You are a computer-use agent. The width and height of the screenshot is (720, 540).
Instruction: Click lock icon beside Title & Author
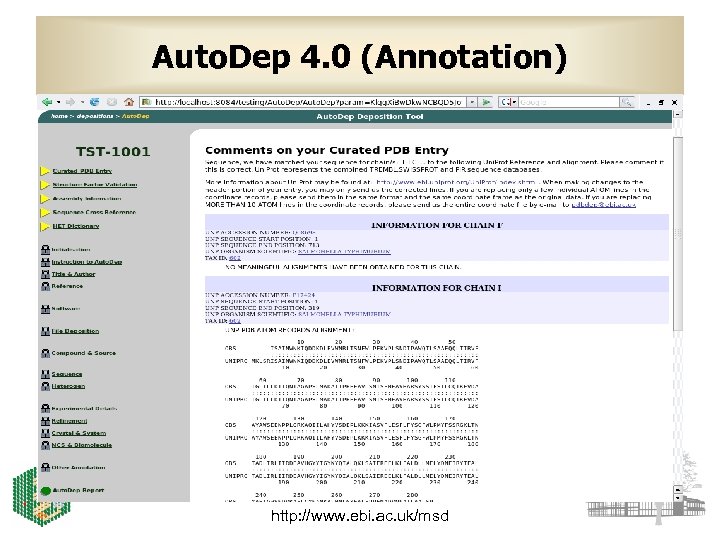45,274
